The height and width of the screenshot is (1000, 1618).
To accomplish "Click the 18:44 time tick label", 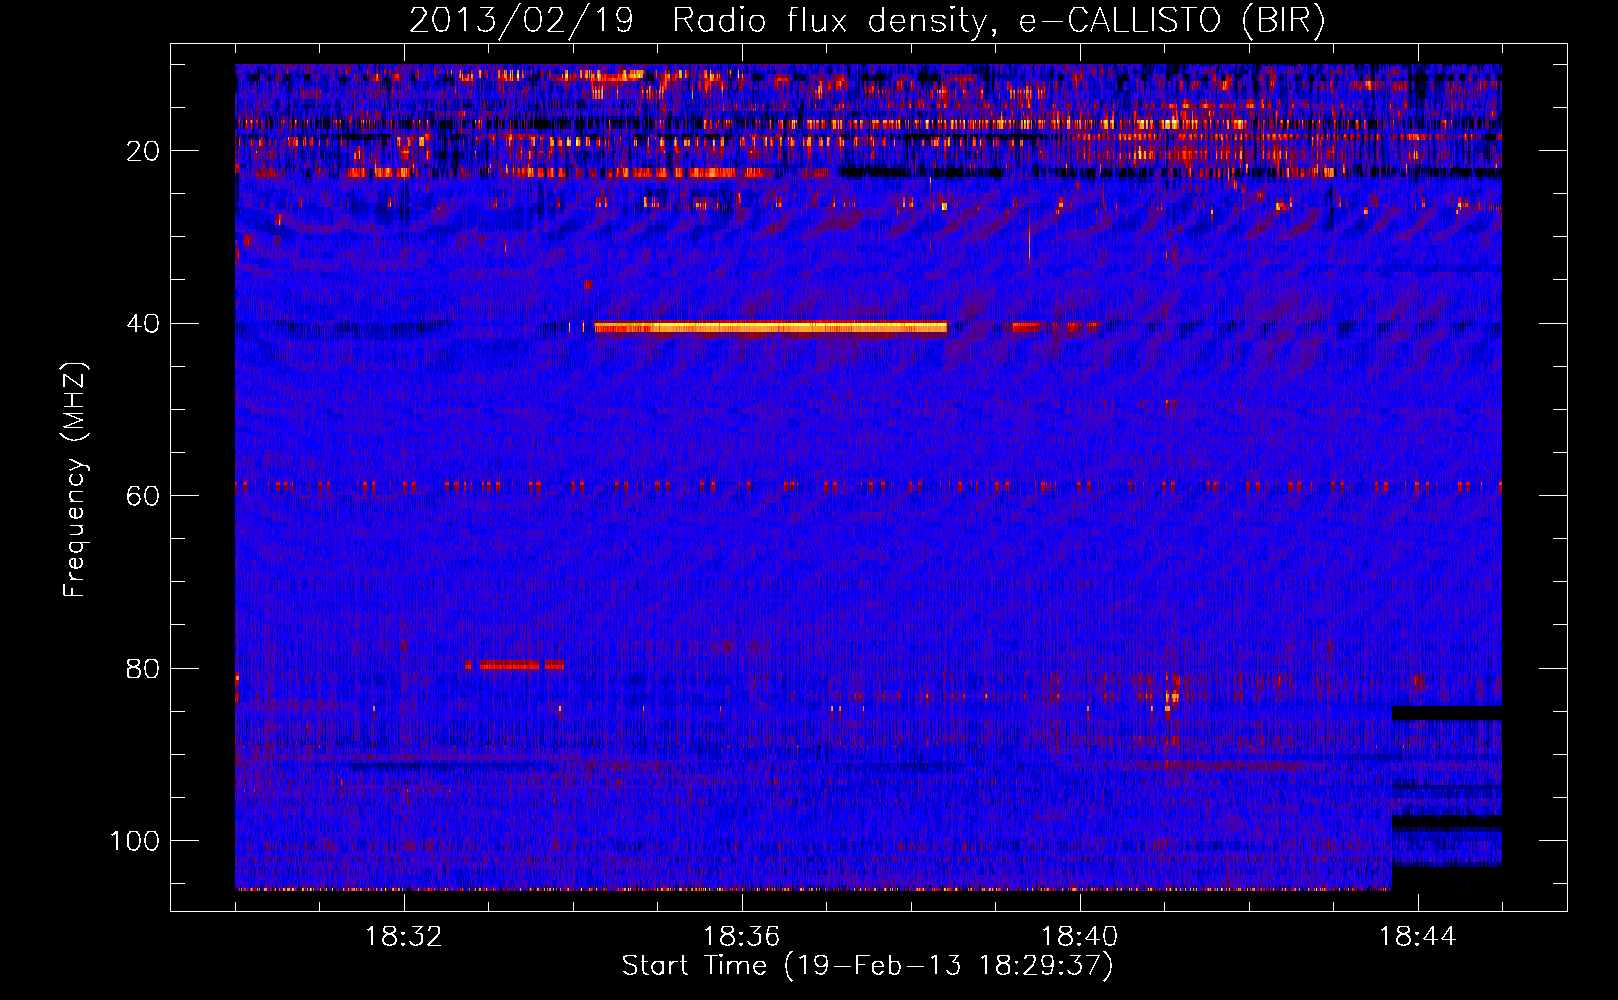I will click(x=1418, y=937).
